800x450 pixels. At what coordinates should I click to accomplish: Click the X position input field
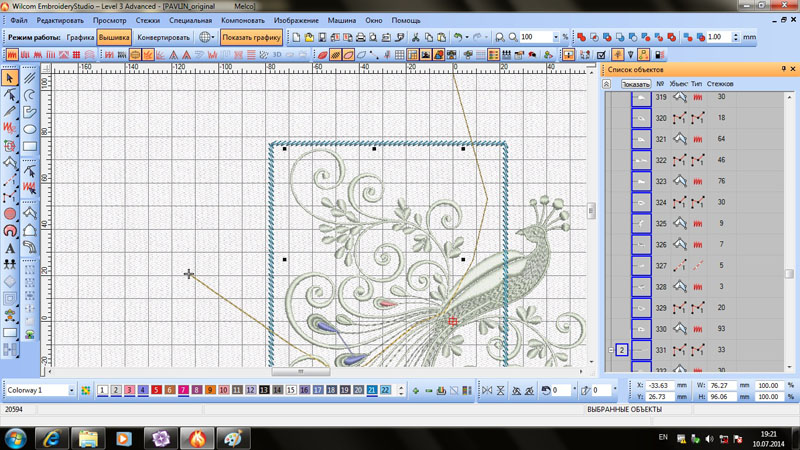click(x=660, y=385)
